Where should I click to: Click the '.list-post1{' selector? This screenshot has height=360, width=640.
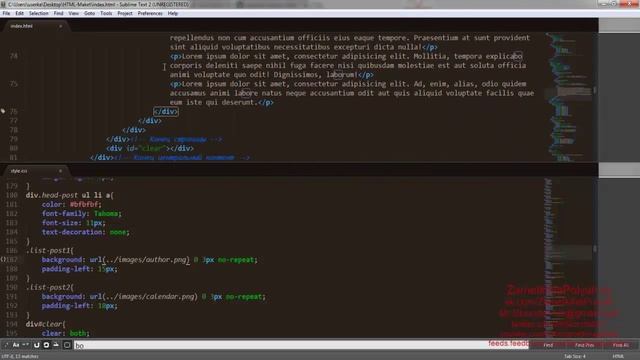(x=50, y=250)
